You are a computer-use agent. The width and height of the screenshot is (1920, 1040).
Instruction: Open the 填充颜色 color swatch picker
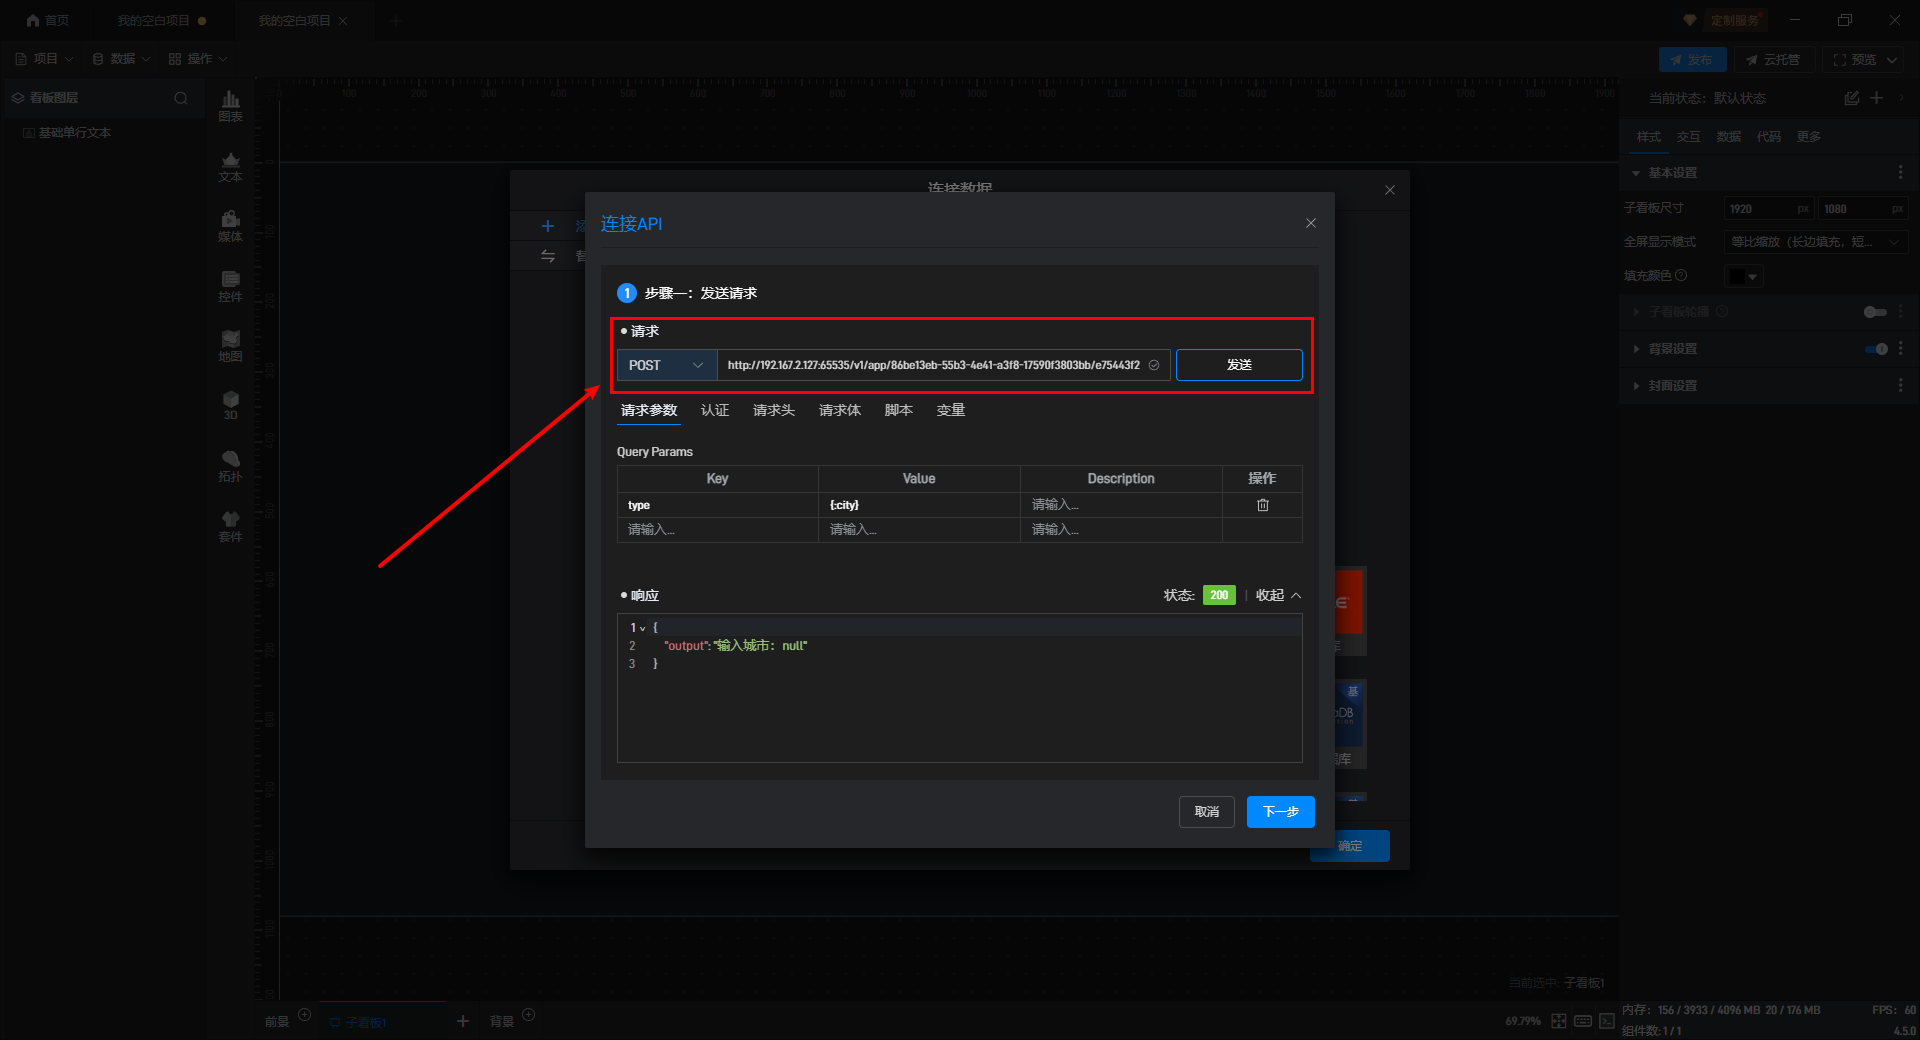tap(1743, 276)
